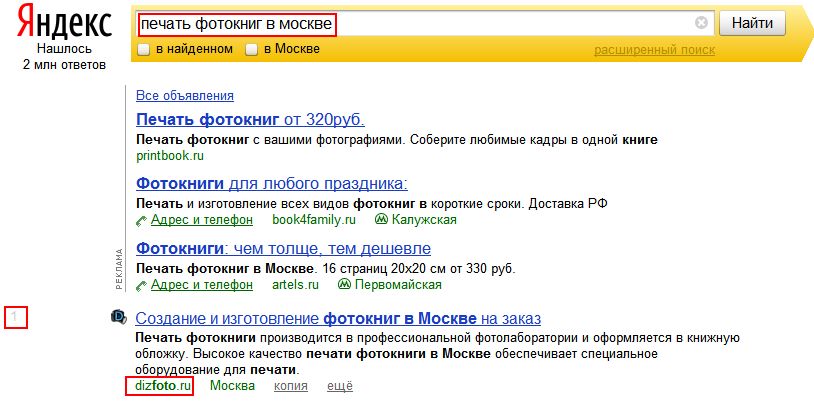The width and height of the screenshot is (814, 409).
Task: Open ad 'Печать фотокниг от 320руб.'
Action: 250,119
